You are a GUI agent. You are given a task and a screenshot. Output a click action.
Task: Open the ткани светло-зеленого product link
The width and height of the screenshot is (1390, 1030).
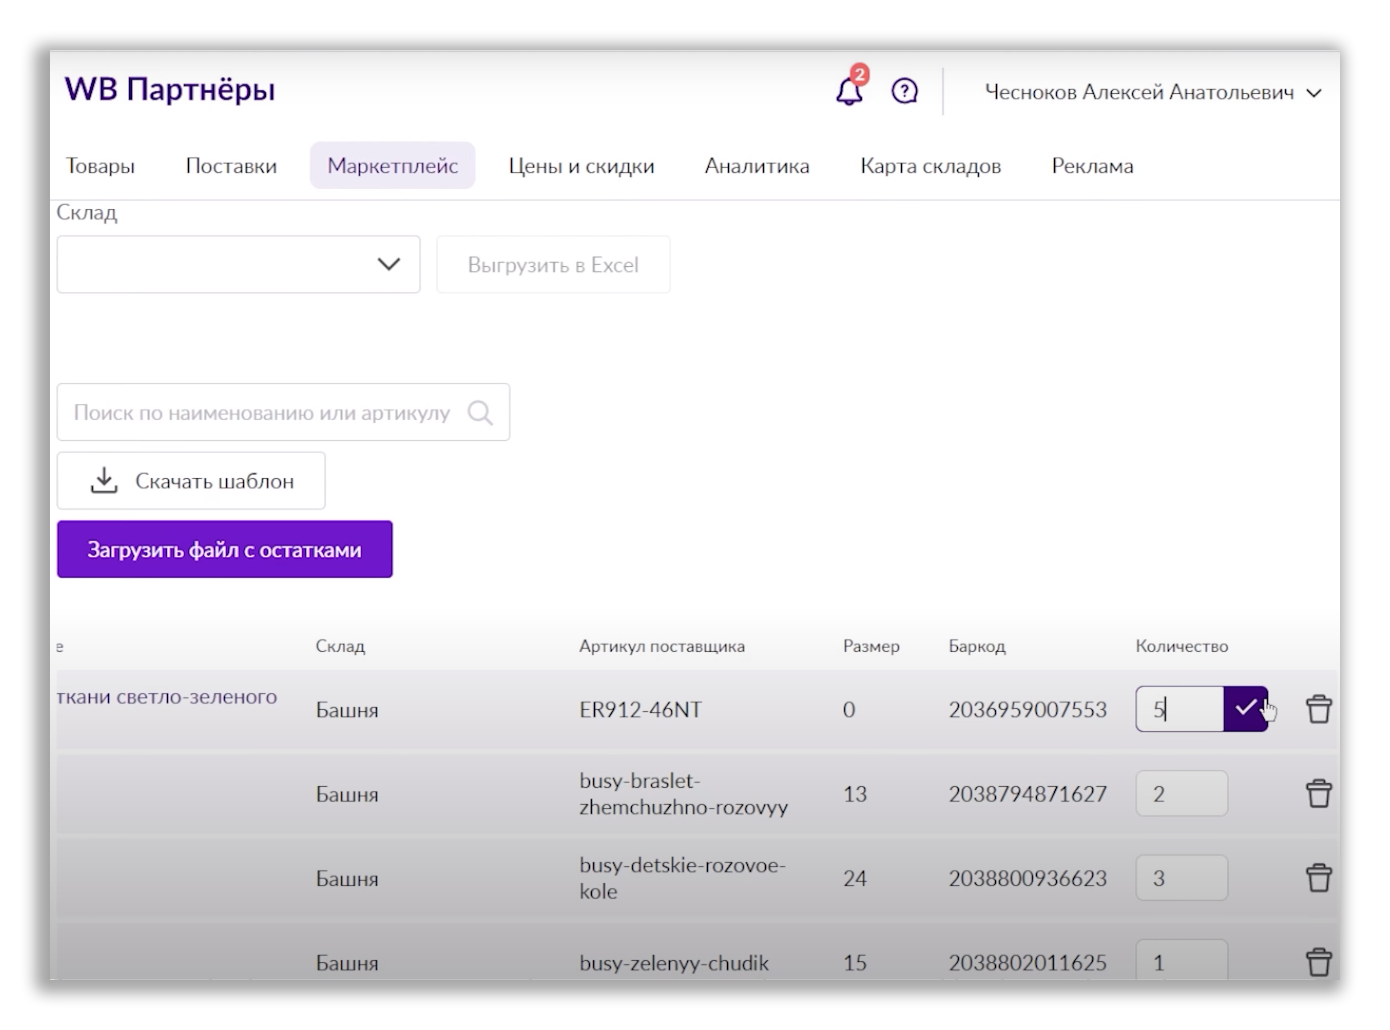coord(167,697)
